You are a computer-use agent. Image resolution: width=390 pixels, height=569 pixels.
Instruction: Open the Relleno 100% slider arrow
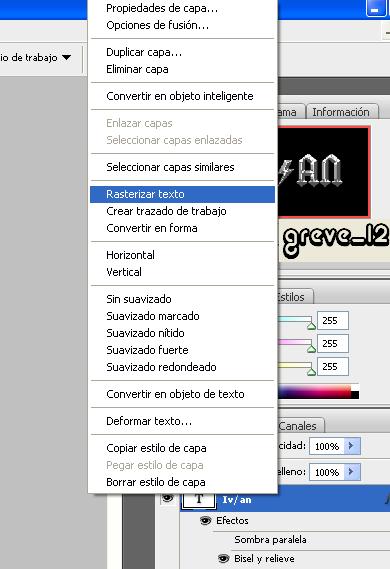click(352, 472)
